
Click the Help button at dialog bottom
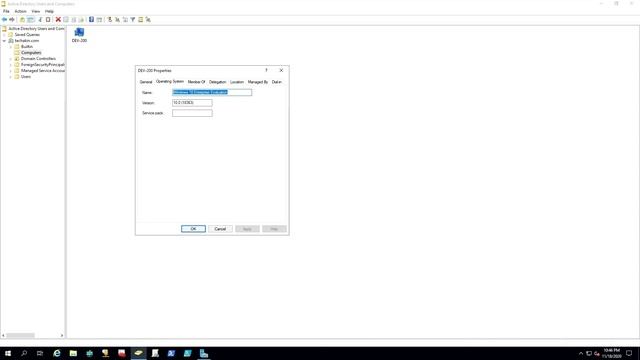click(x=274, y=229)
